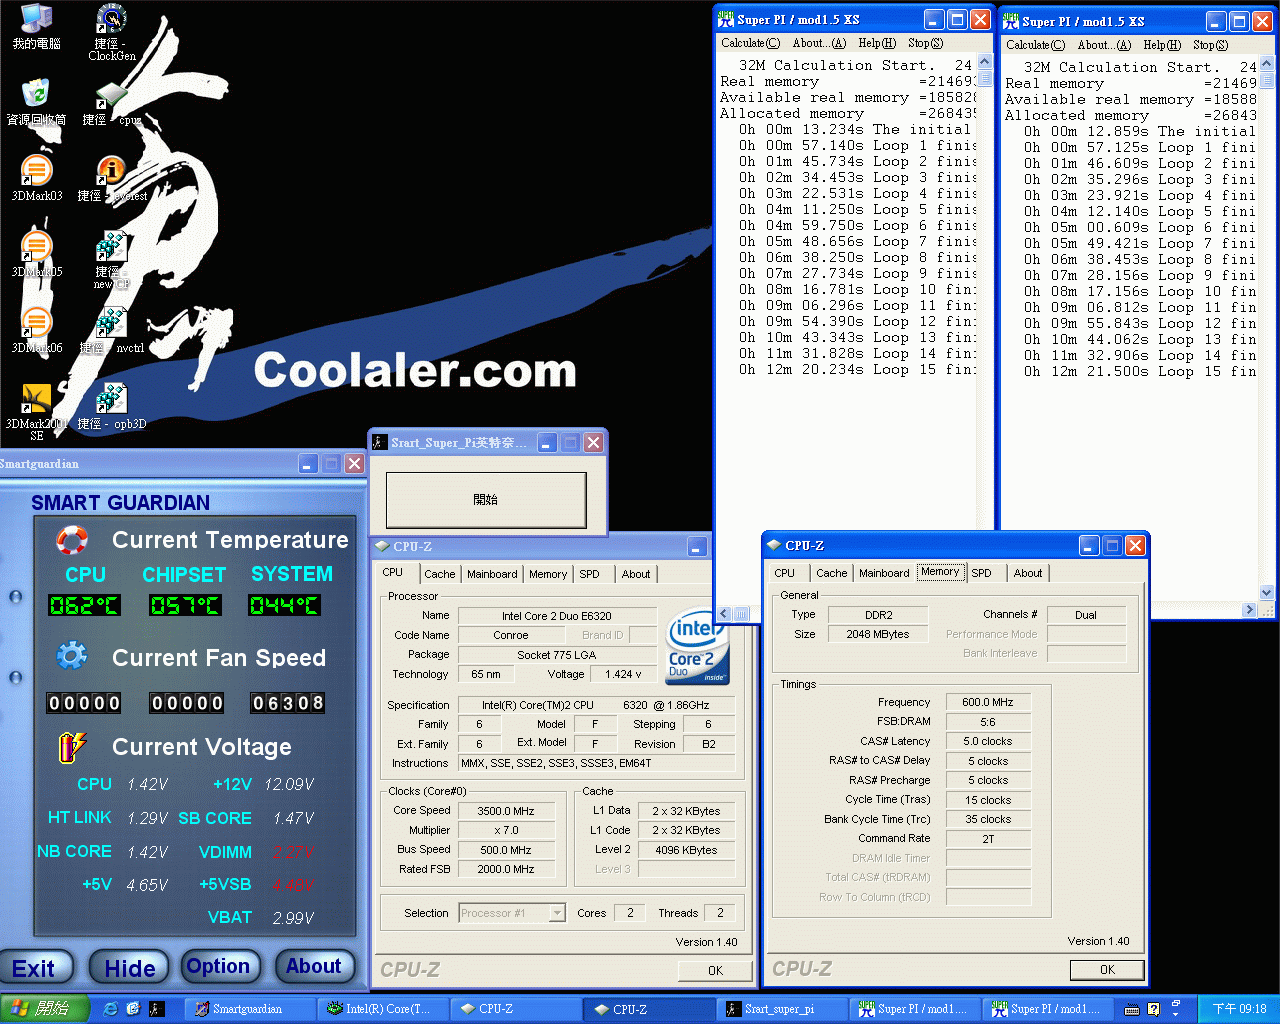Viewport: 1280px width, 1024px height.
Task: Switch to Srart_super_pi in the taskbar
Action: pos(783,1009)
